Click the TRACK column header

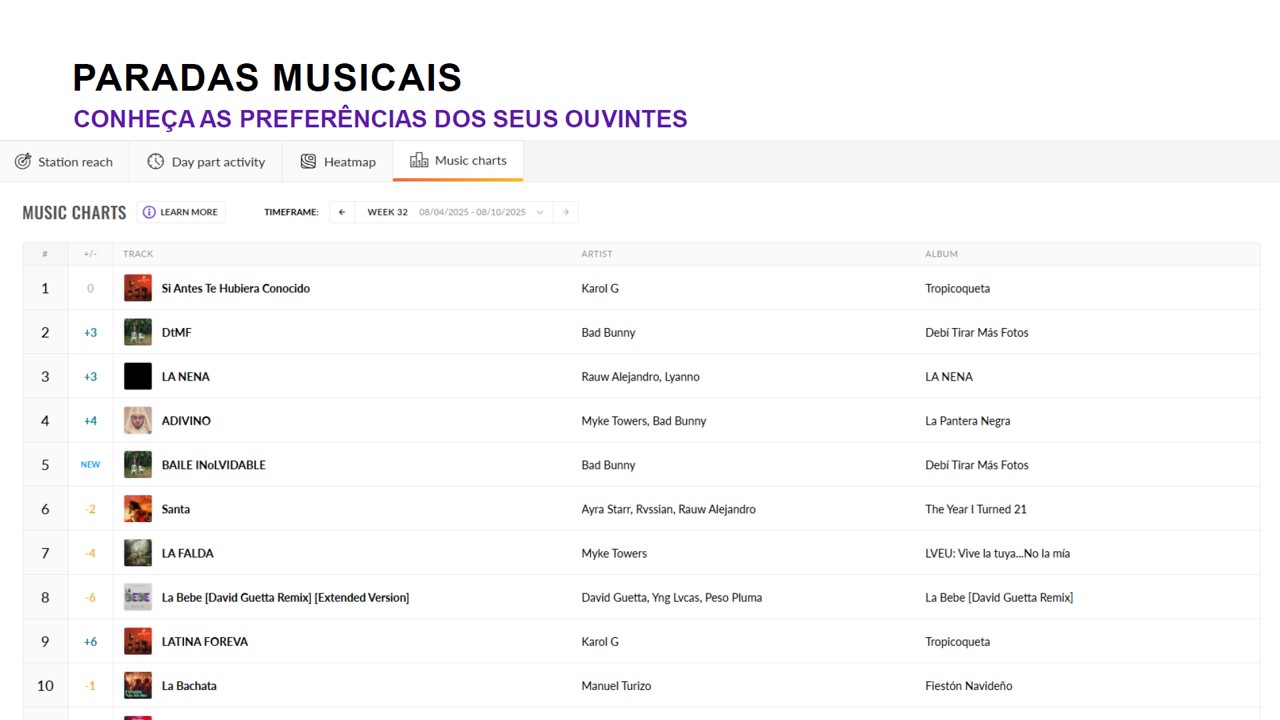138,254
